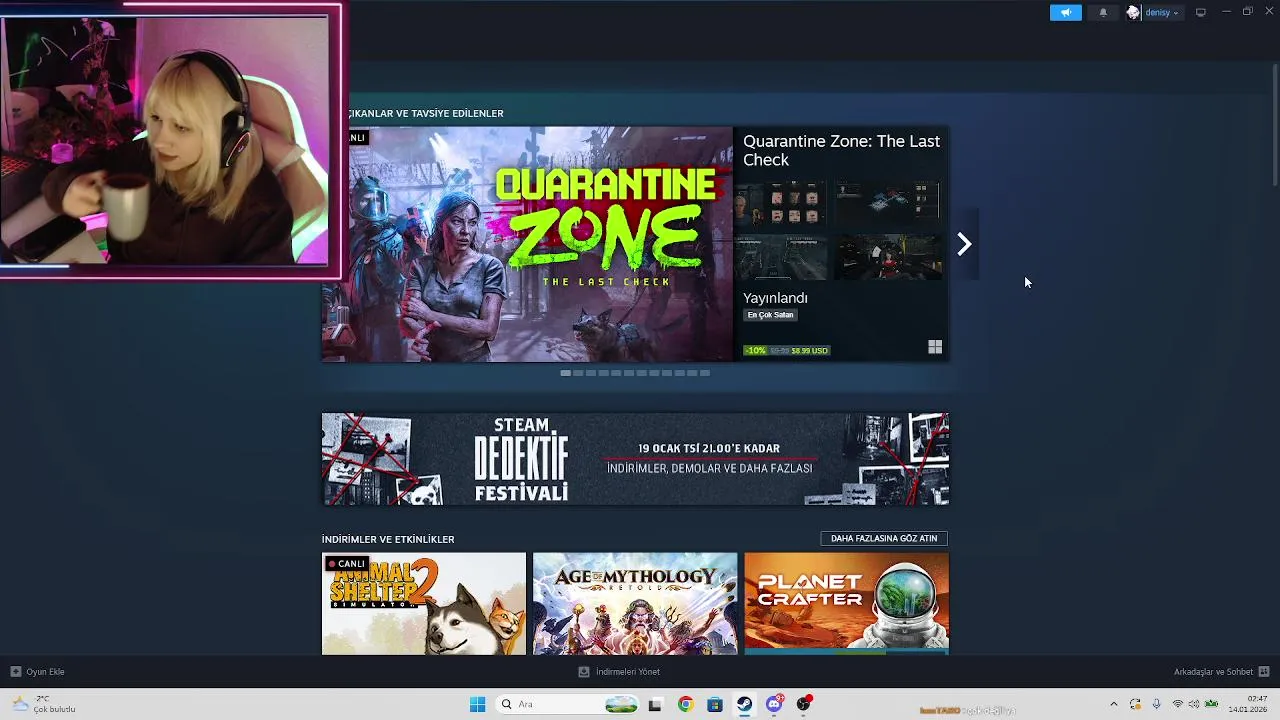Click the En Çok Satan tag
Image resolution: width=1280 pixels, height=720 pixels.
pos(770,315)
